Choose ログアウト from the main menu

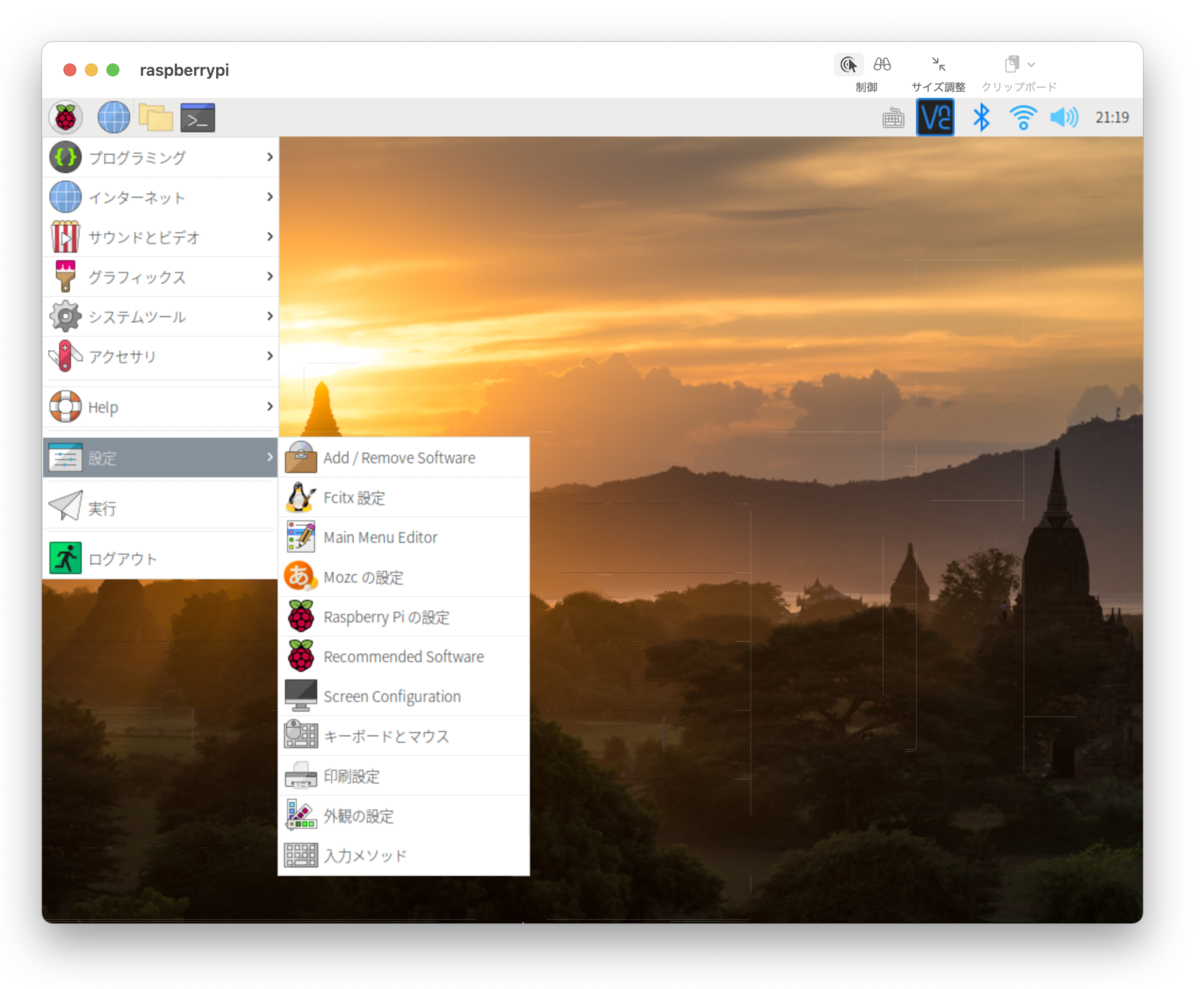[160, 558]
